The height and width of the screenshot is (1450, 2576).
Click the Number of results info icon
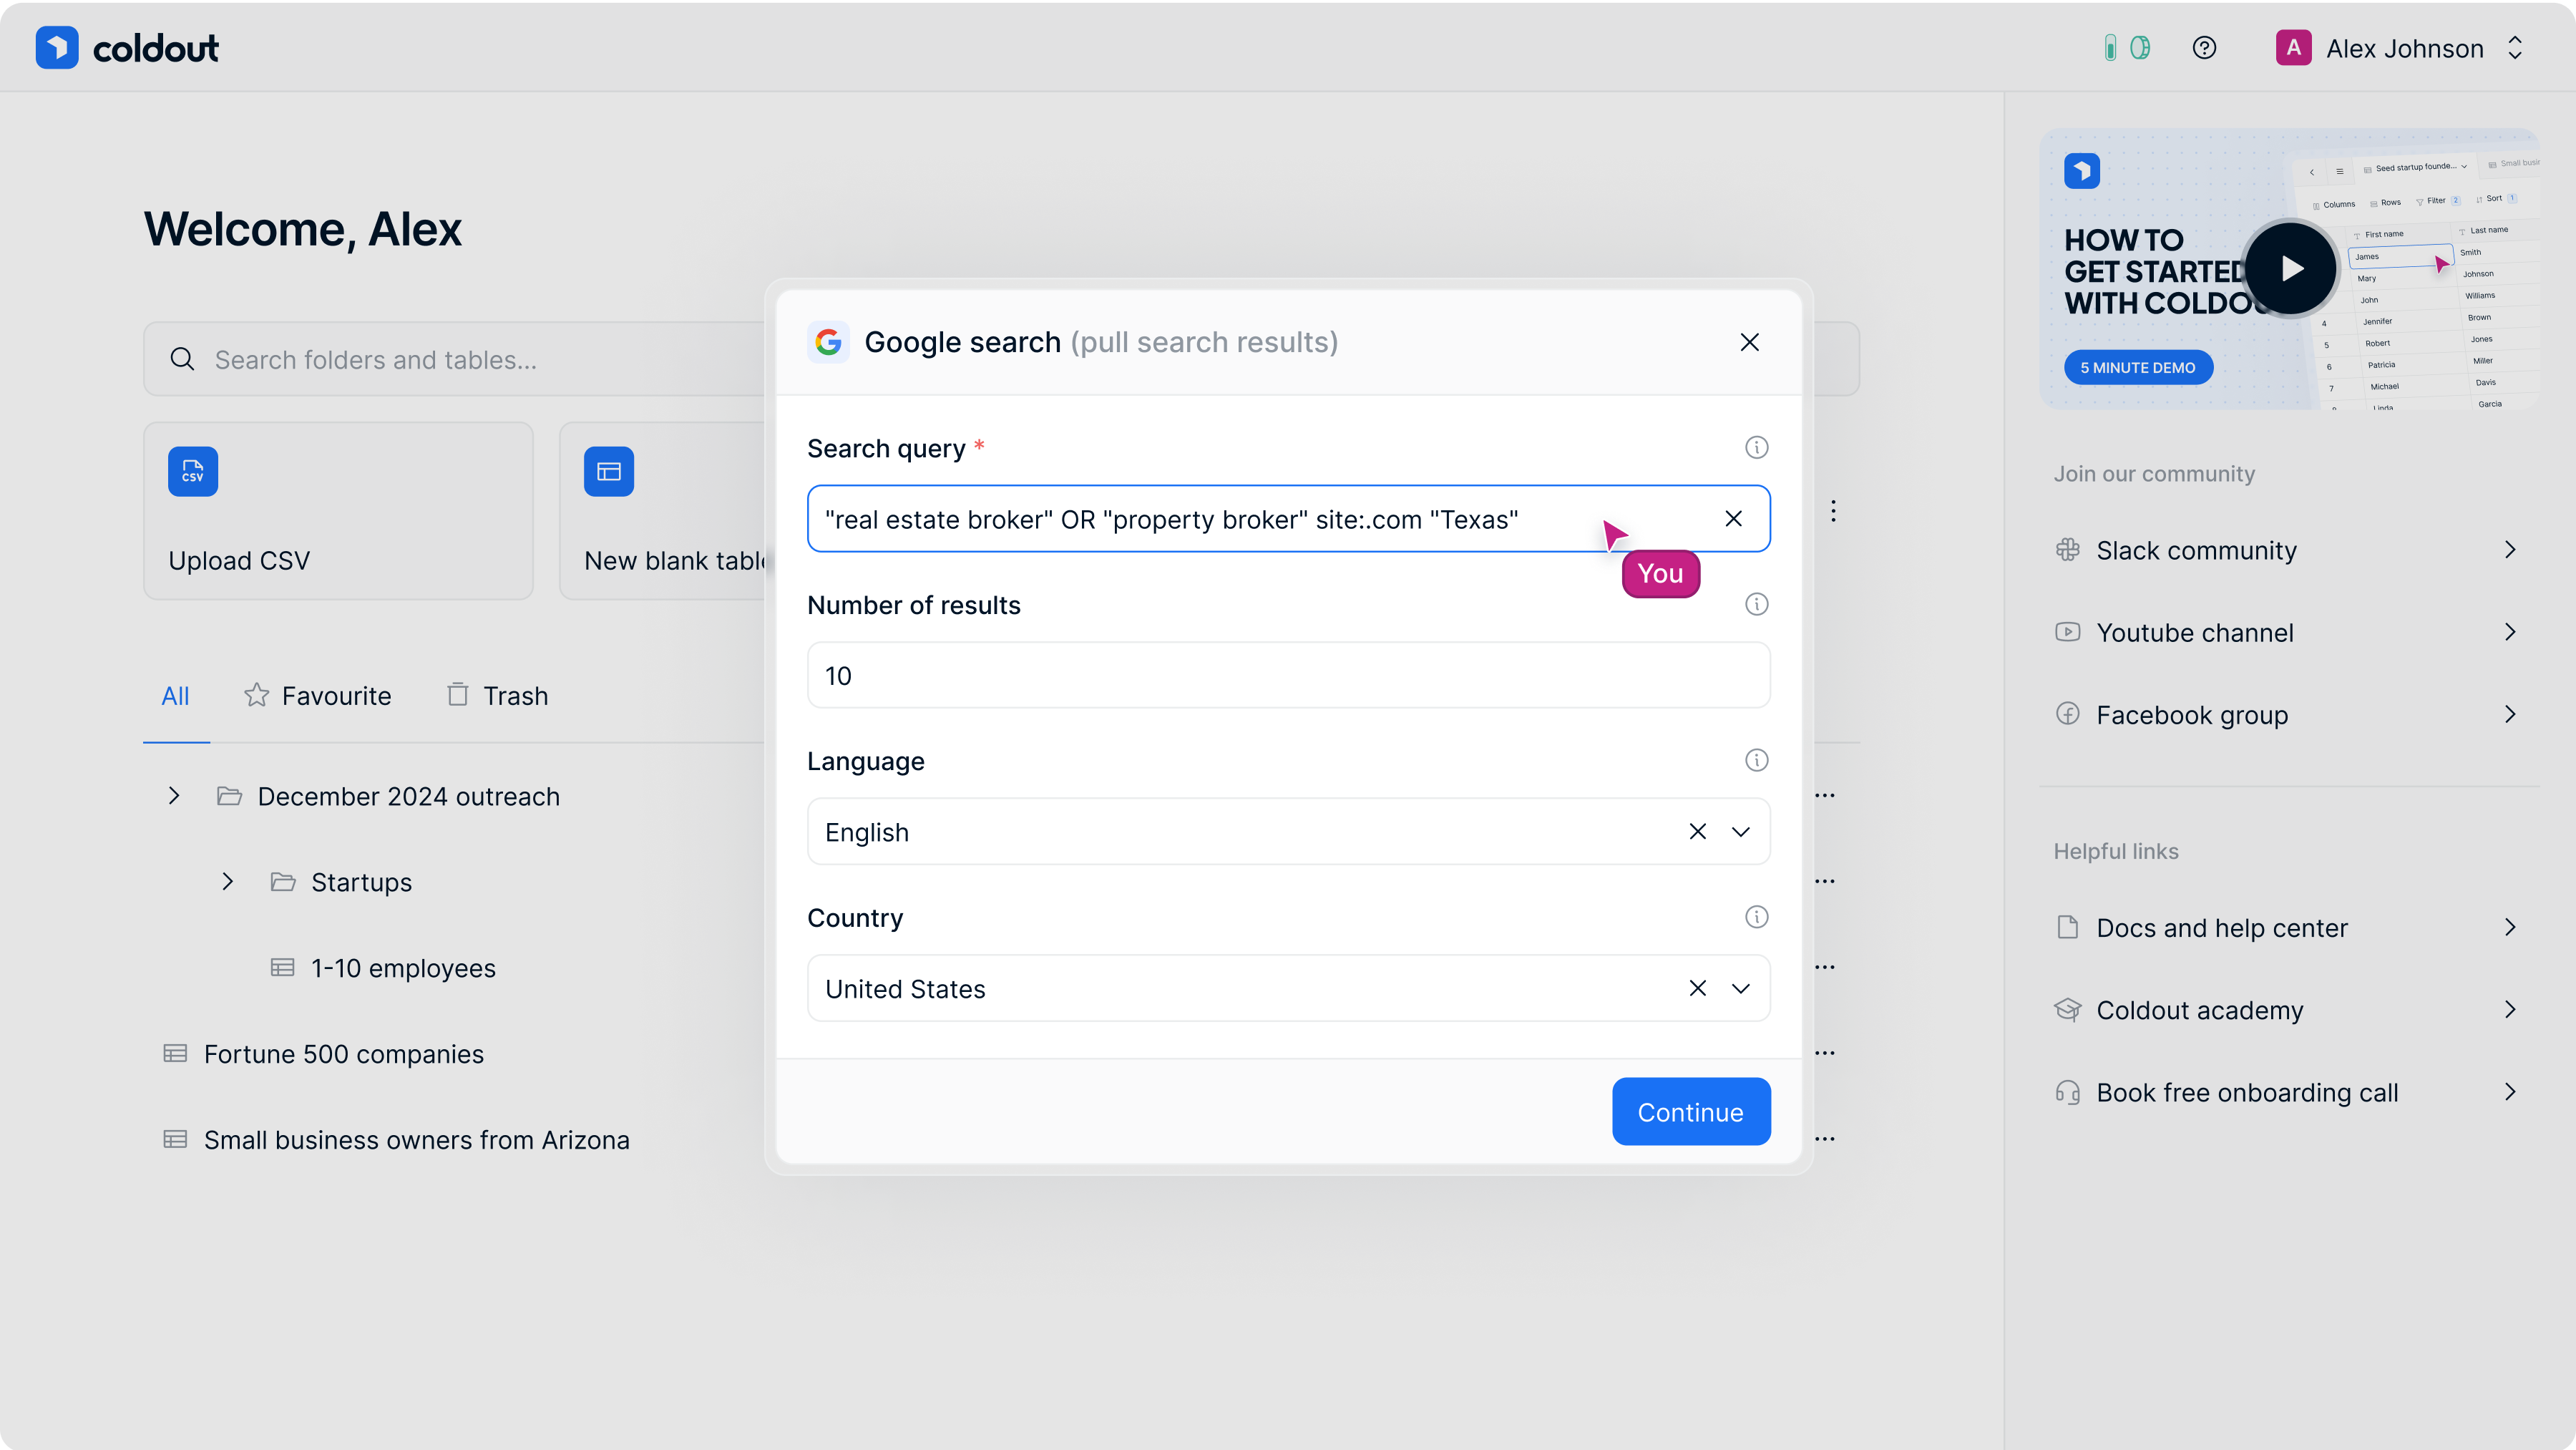(x=1756, y=604)
